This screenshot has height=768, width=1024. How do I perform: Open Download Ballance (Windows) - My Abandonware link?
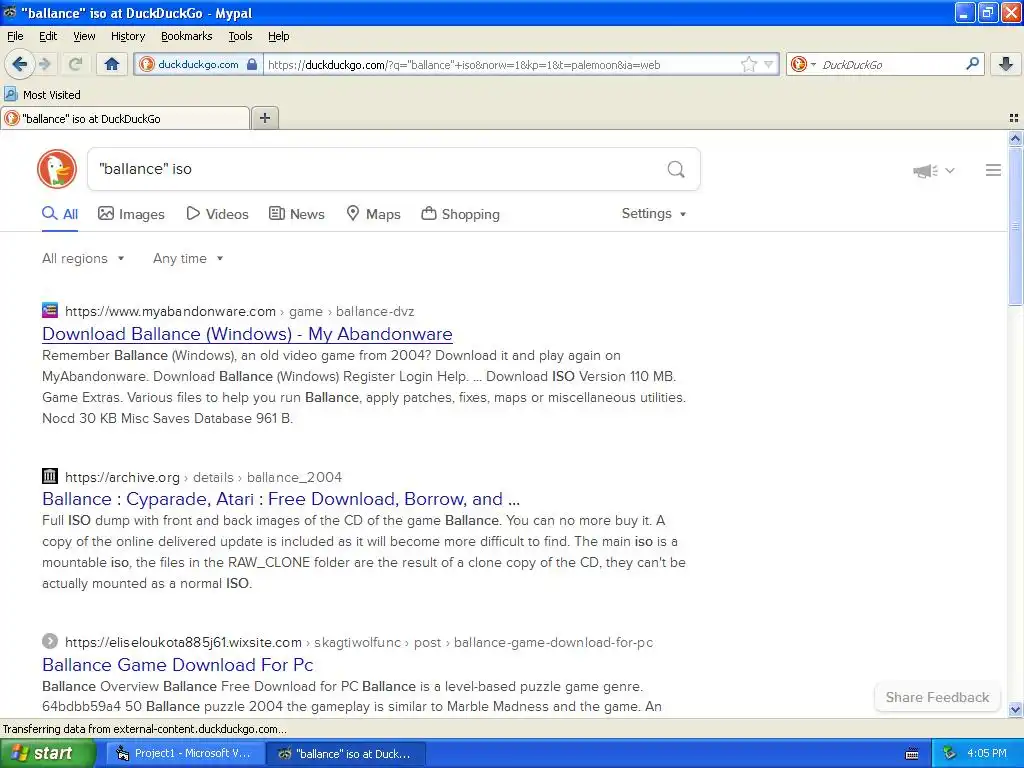pyautogui.click(x=247, y=334)
